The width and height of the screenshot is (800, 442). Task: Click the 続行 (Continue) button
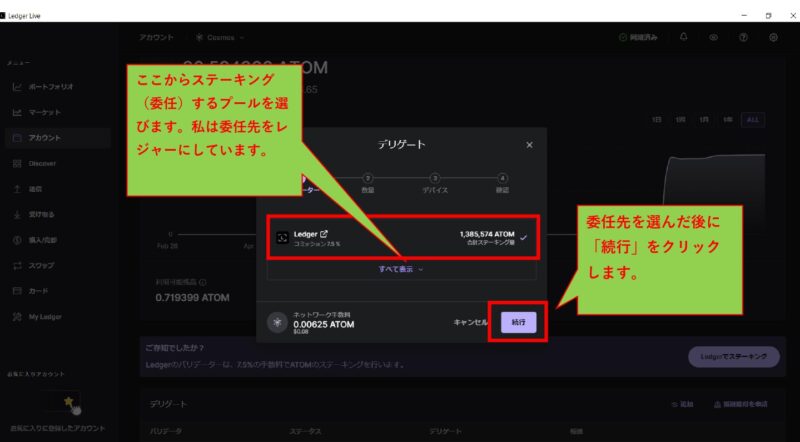[518, 322]
